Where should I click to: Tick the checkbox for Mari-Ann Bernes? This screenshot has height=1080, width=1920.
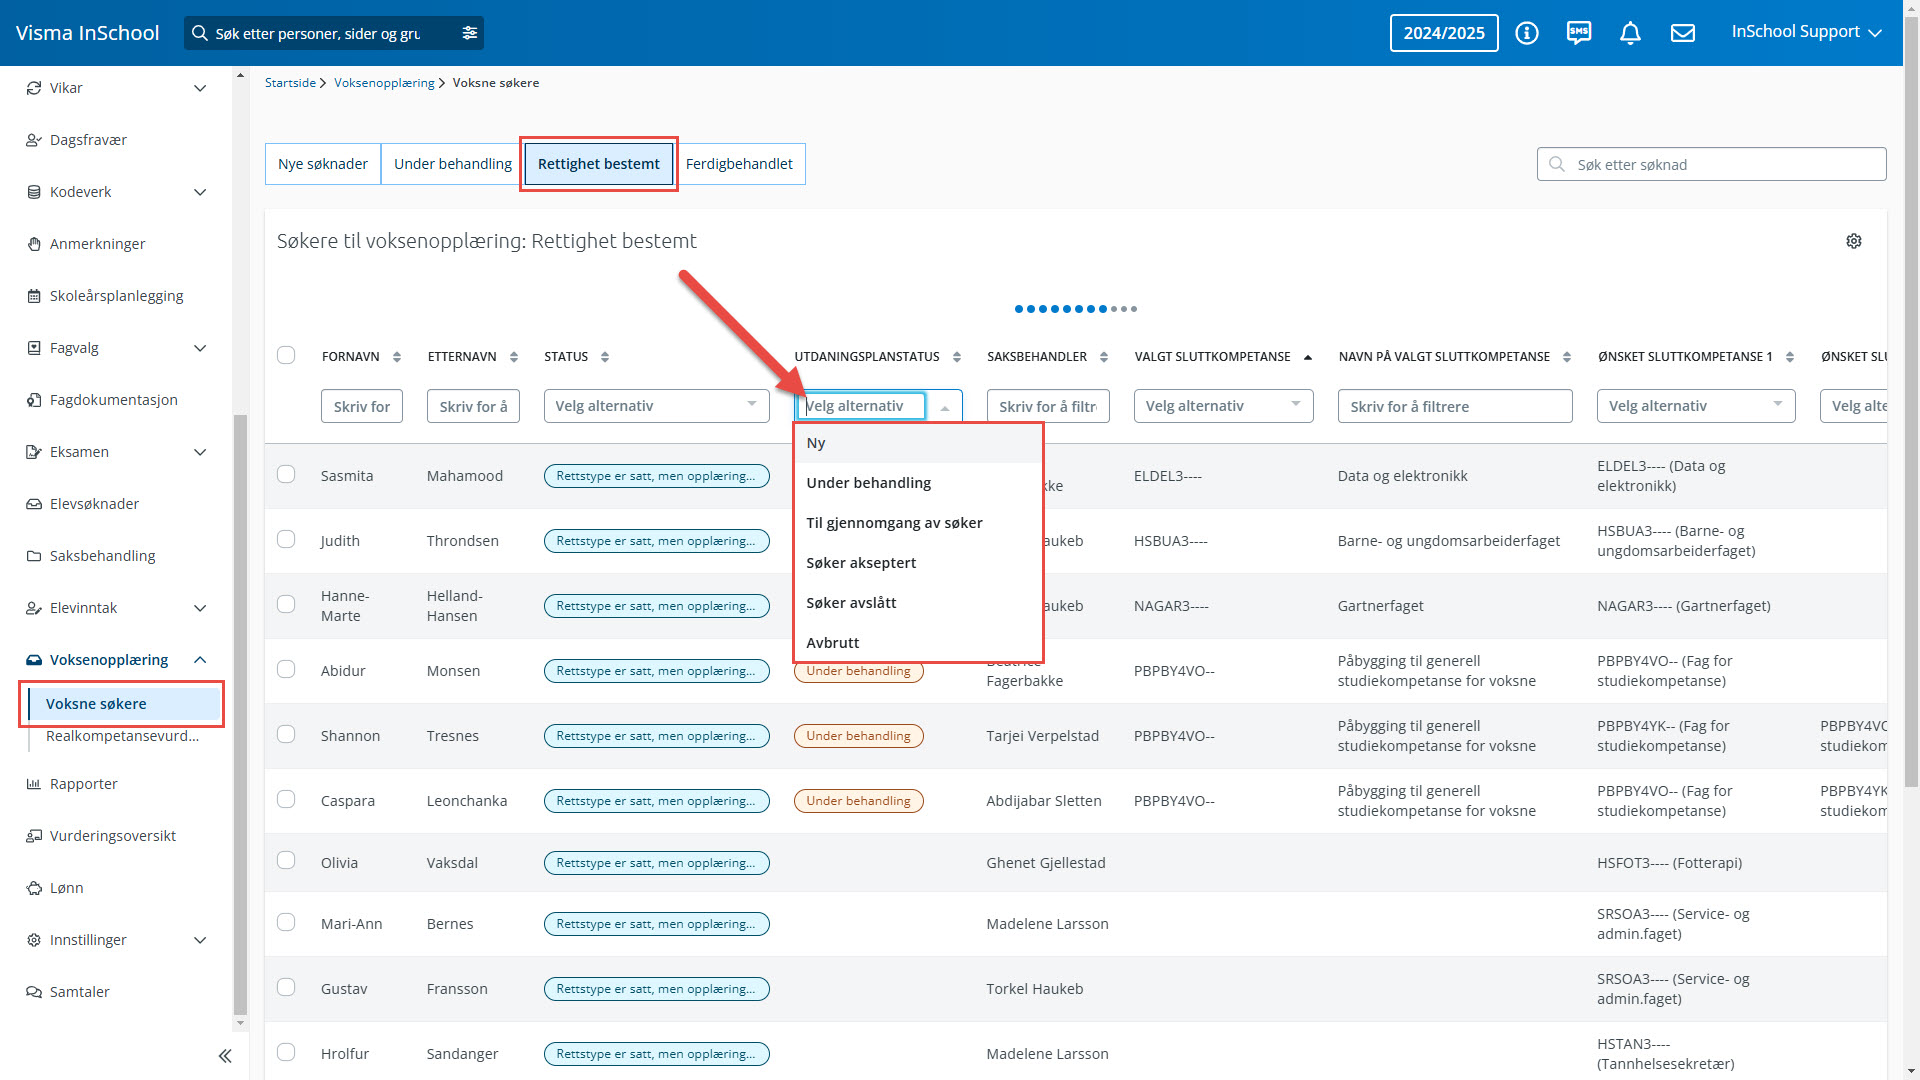pos(286,922)
